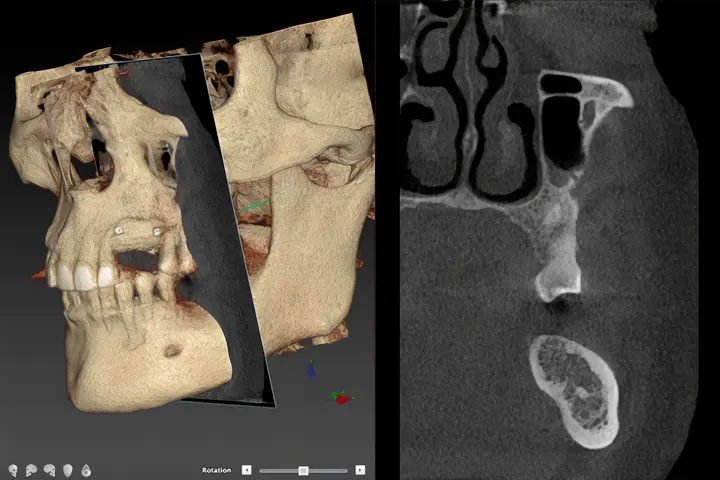720x480 pixels.
Task: Click the green axis arrow of orientation gizmo
Action: point(334,394)
